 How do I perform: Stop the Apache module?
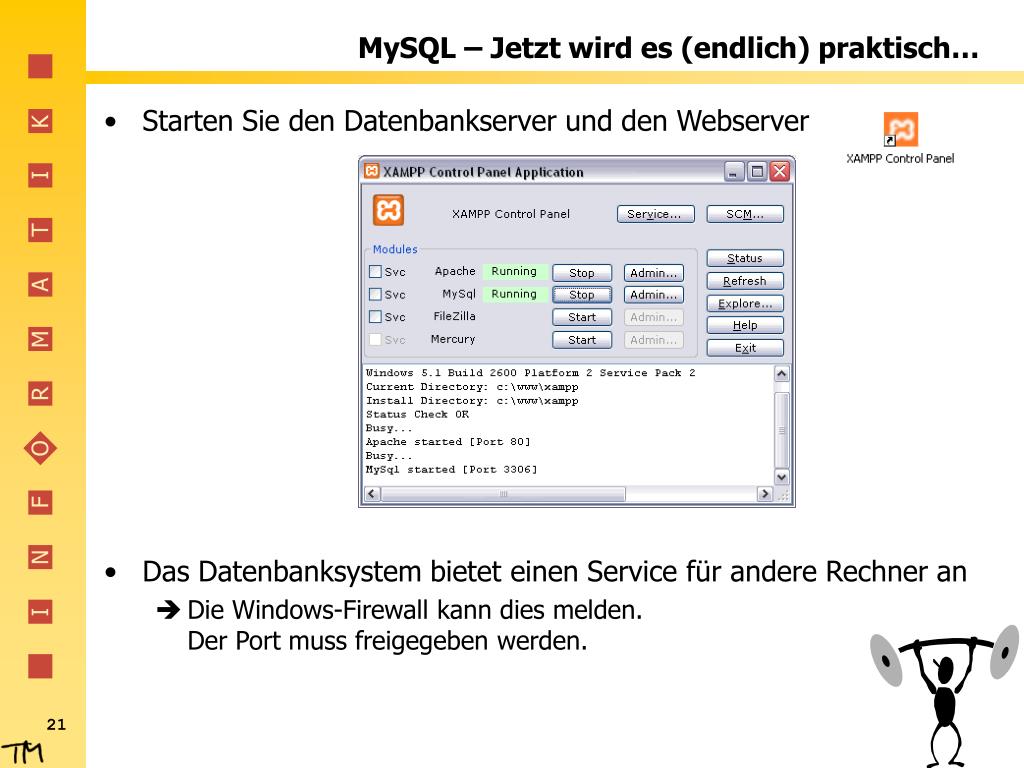582,272
